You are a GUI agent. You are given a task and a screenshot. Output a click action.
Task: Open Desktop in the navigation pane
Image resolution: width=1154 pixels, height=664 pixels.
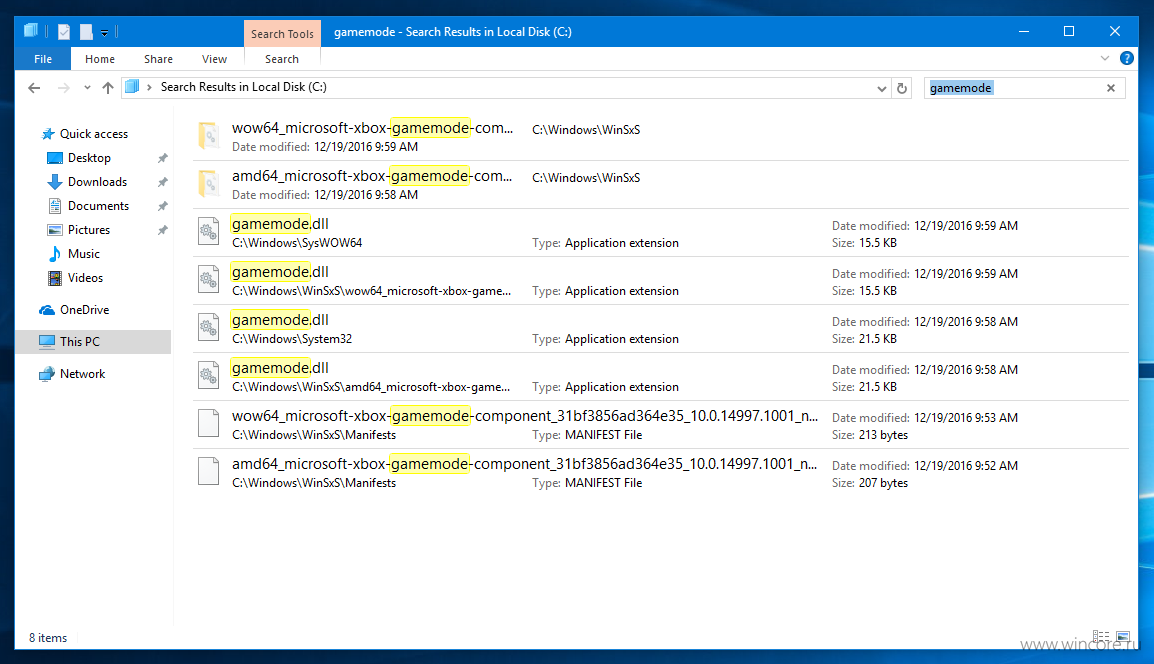(89, 158)
